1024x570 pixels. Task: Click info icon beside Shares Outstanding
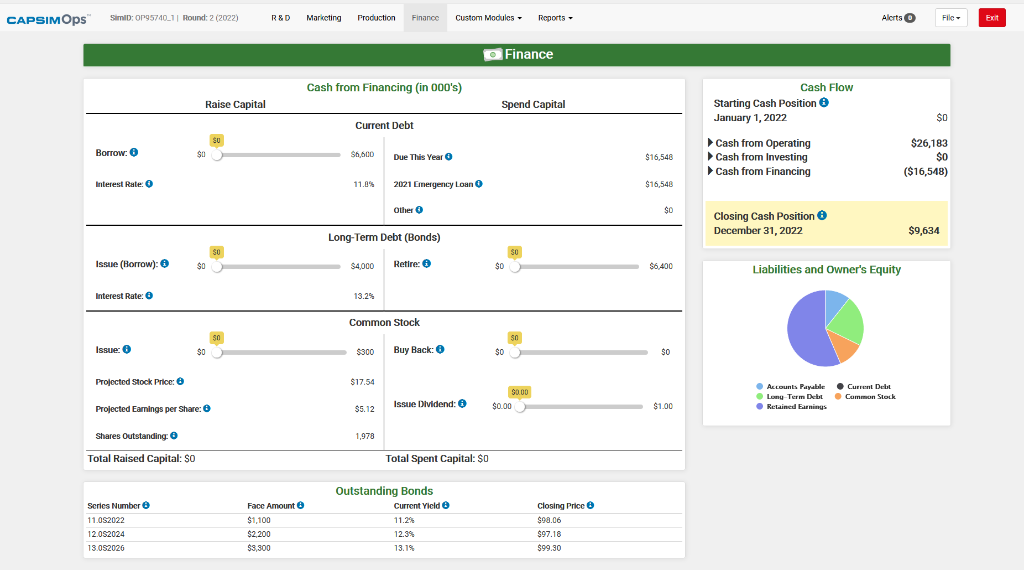(x=174, y=436)
